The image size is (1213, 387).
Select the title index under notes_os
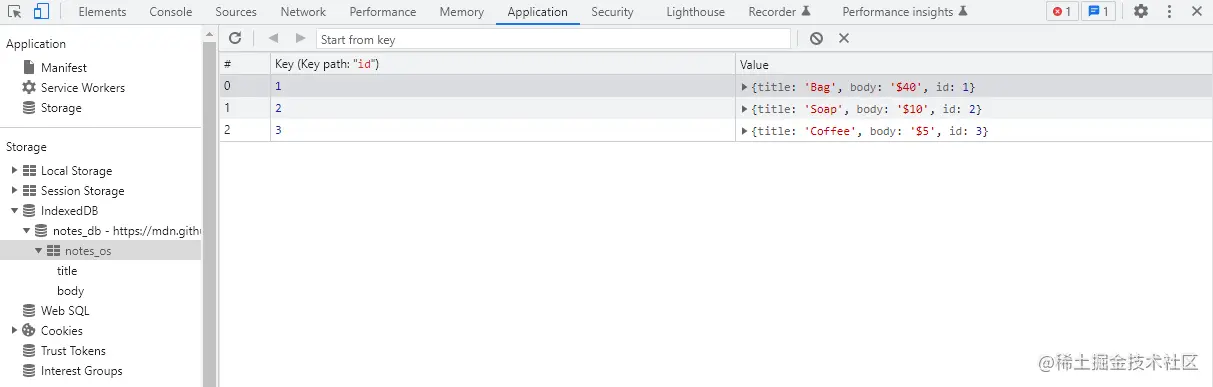67,271
